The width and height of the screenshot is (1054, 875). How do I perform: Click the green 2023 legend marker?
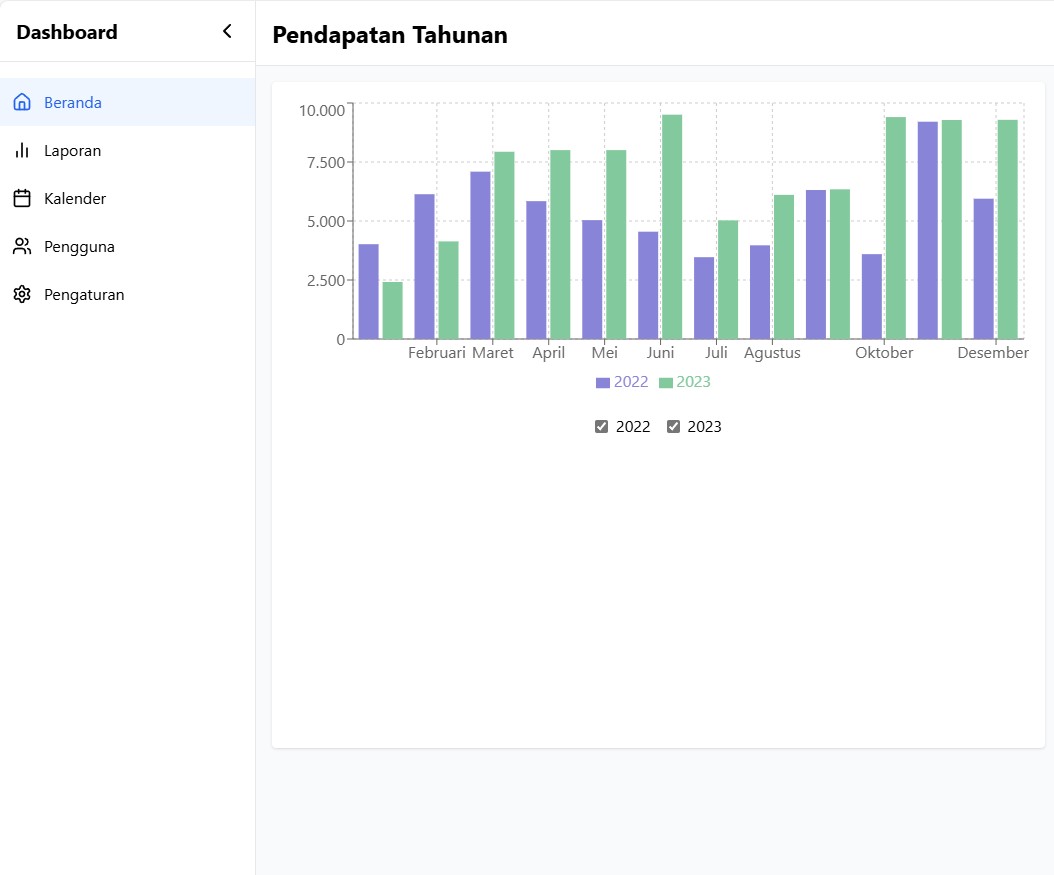664,382
